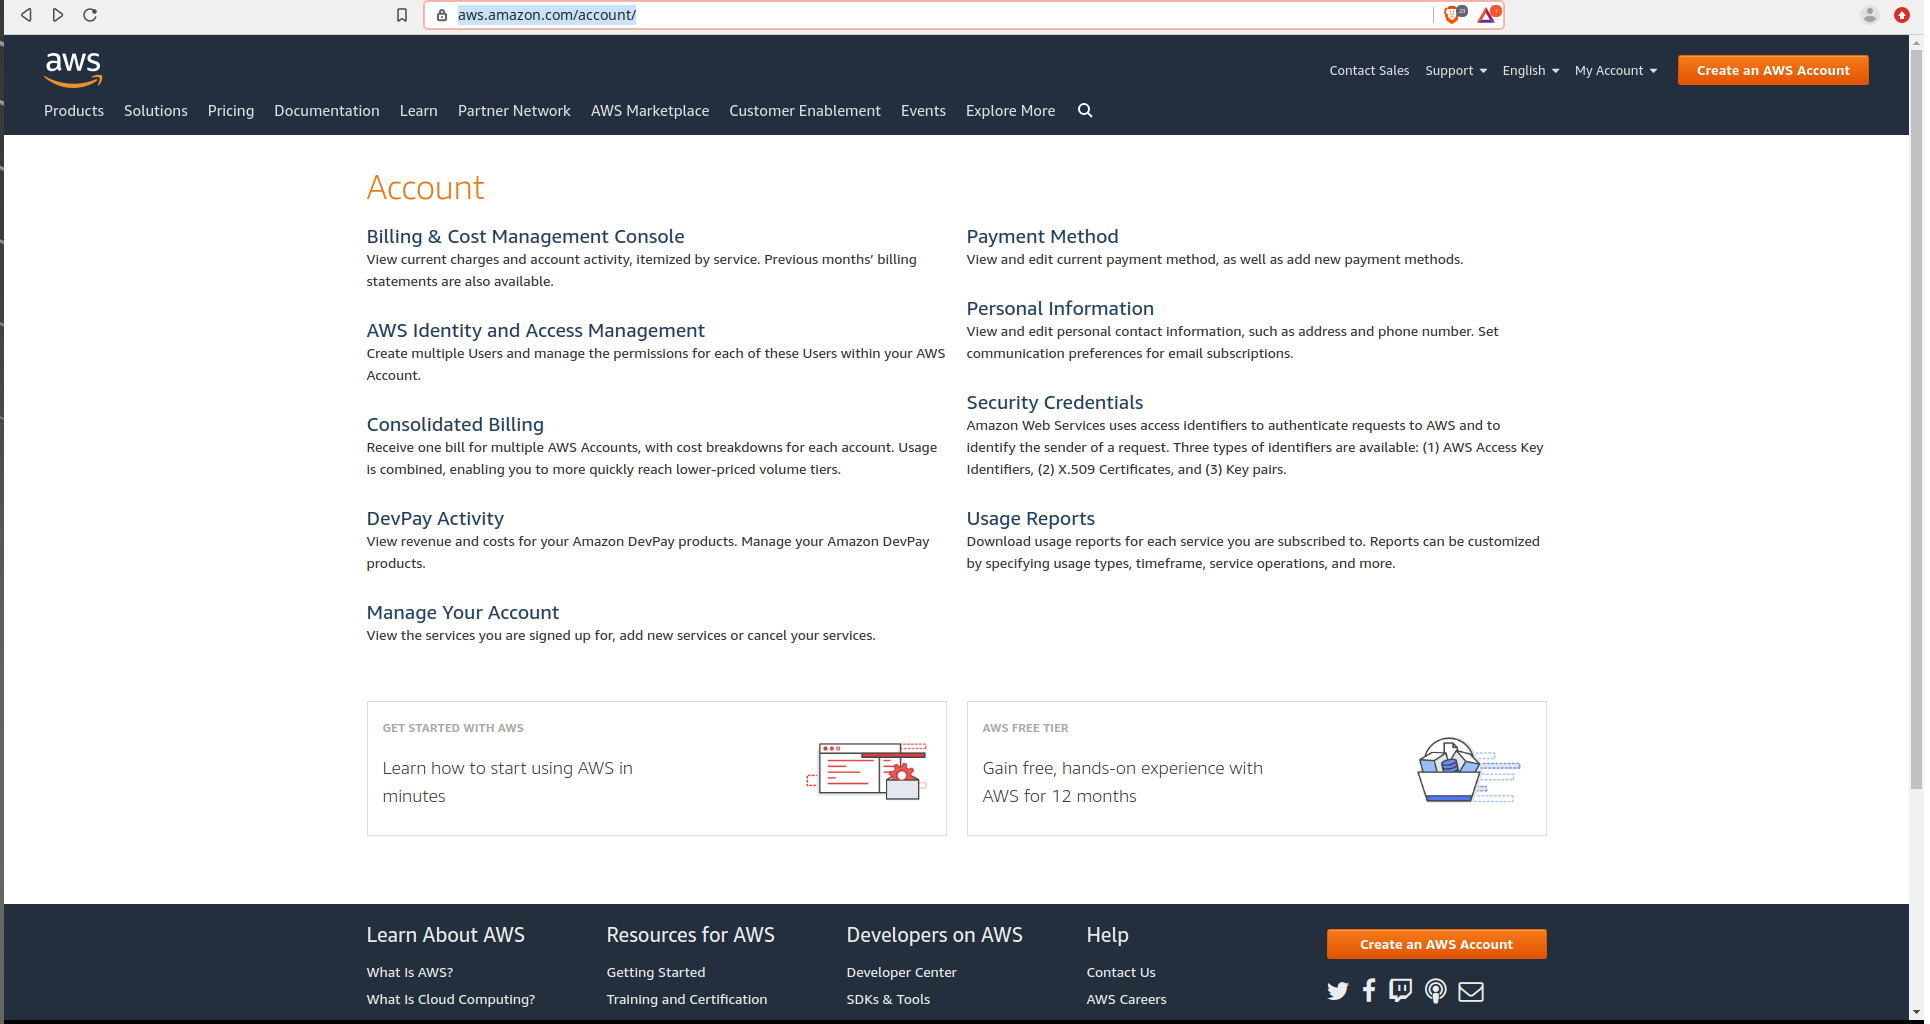
Task: Open the Partner Network menu
Action: [x=514, y=111]
